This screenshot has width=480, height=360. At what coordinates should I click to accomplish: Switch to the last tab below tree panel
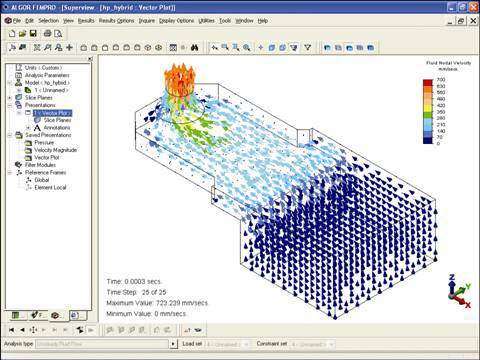77,315
